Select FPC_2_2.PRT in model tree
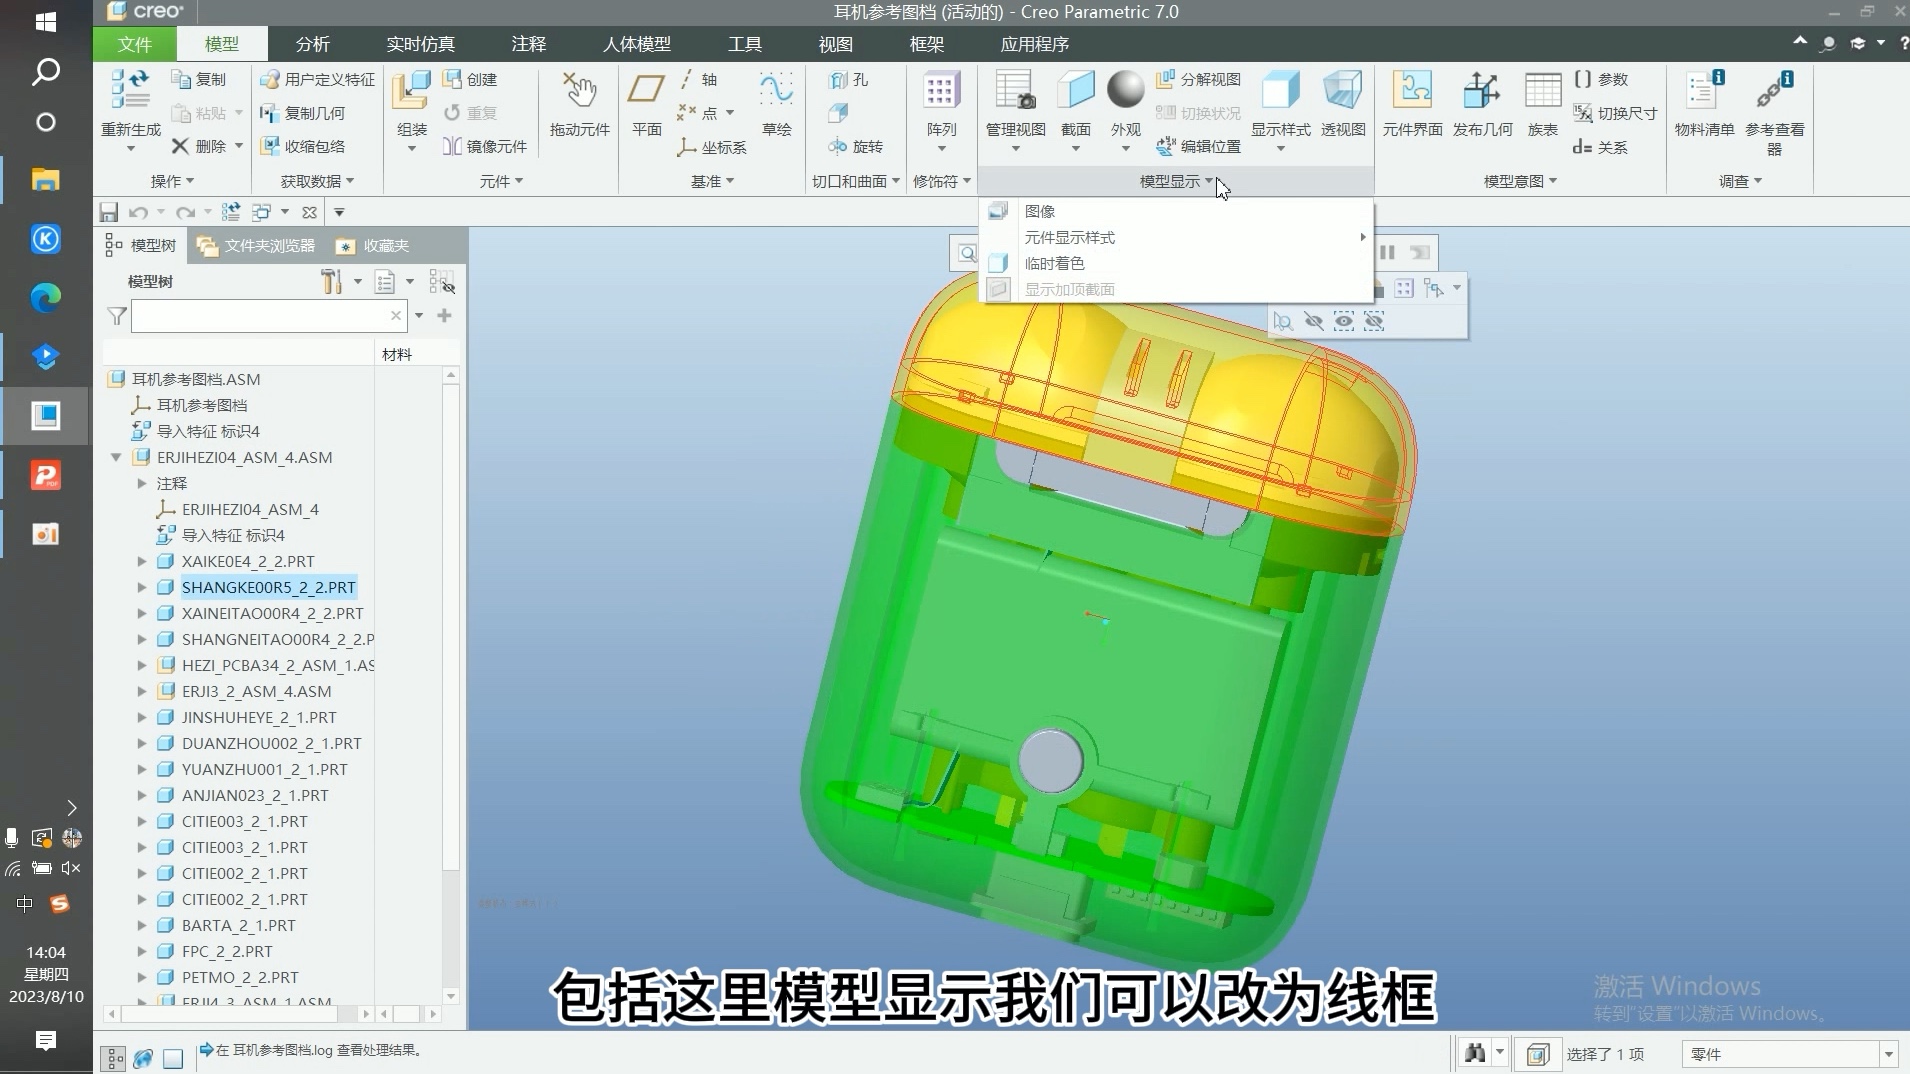1910x1074 pixels. point(227,951)
